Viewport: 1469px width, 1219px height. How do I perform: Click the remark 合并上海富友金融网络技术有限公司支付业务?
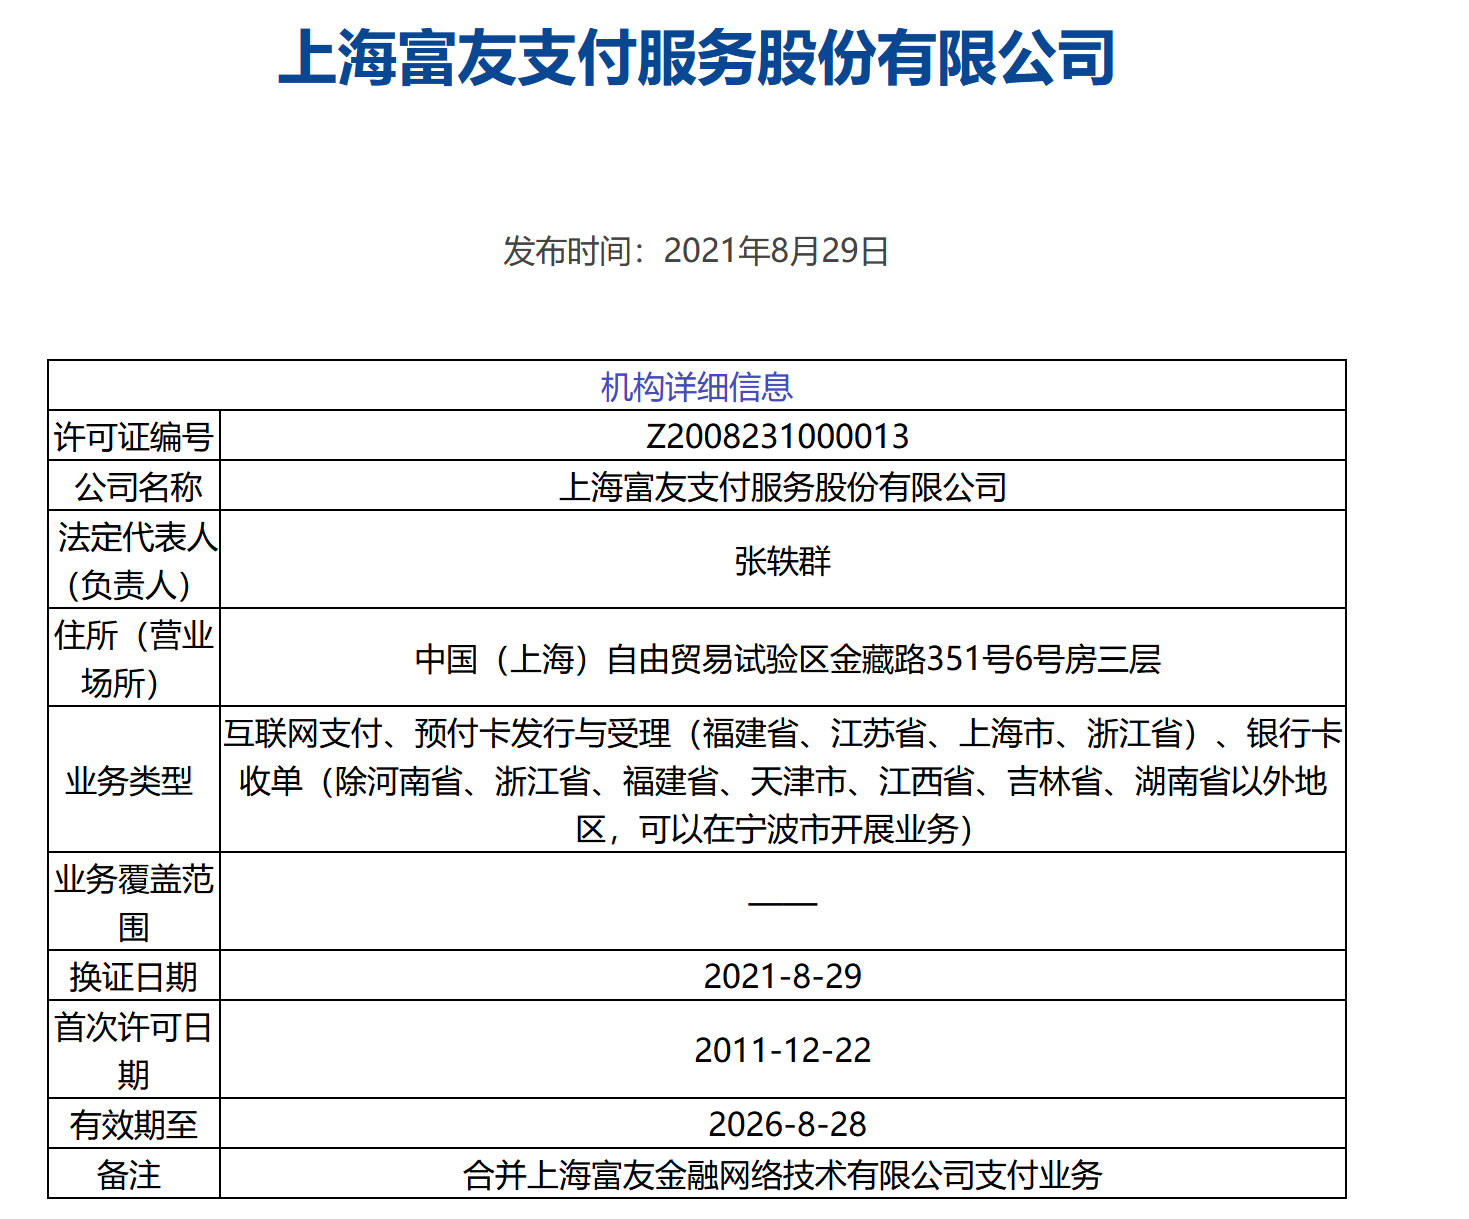tap(783, 1175)
